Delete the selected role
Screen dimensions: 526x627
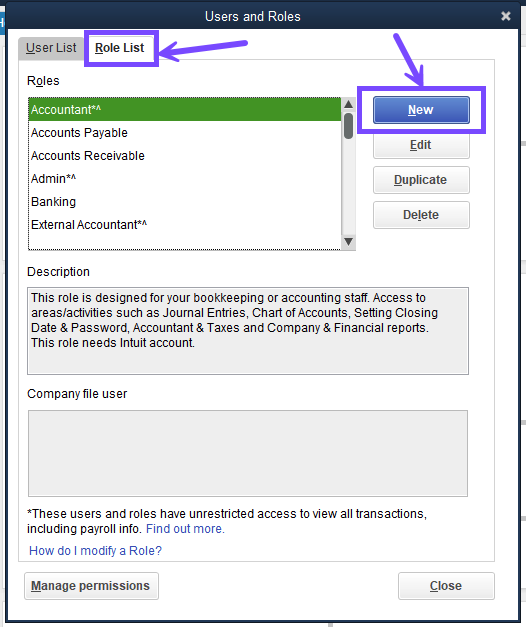[x=421, y=215]
